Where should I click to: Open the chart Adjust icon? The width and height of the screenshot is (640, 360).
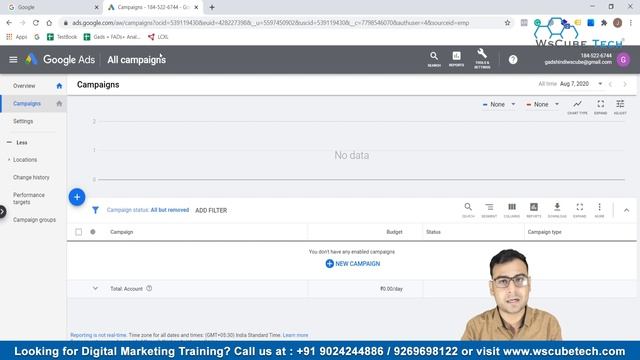620,107
